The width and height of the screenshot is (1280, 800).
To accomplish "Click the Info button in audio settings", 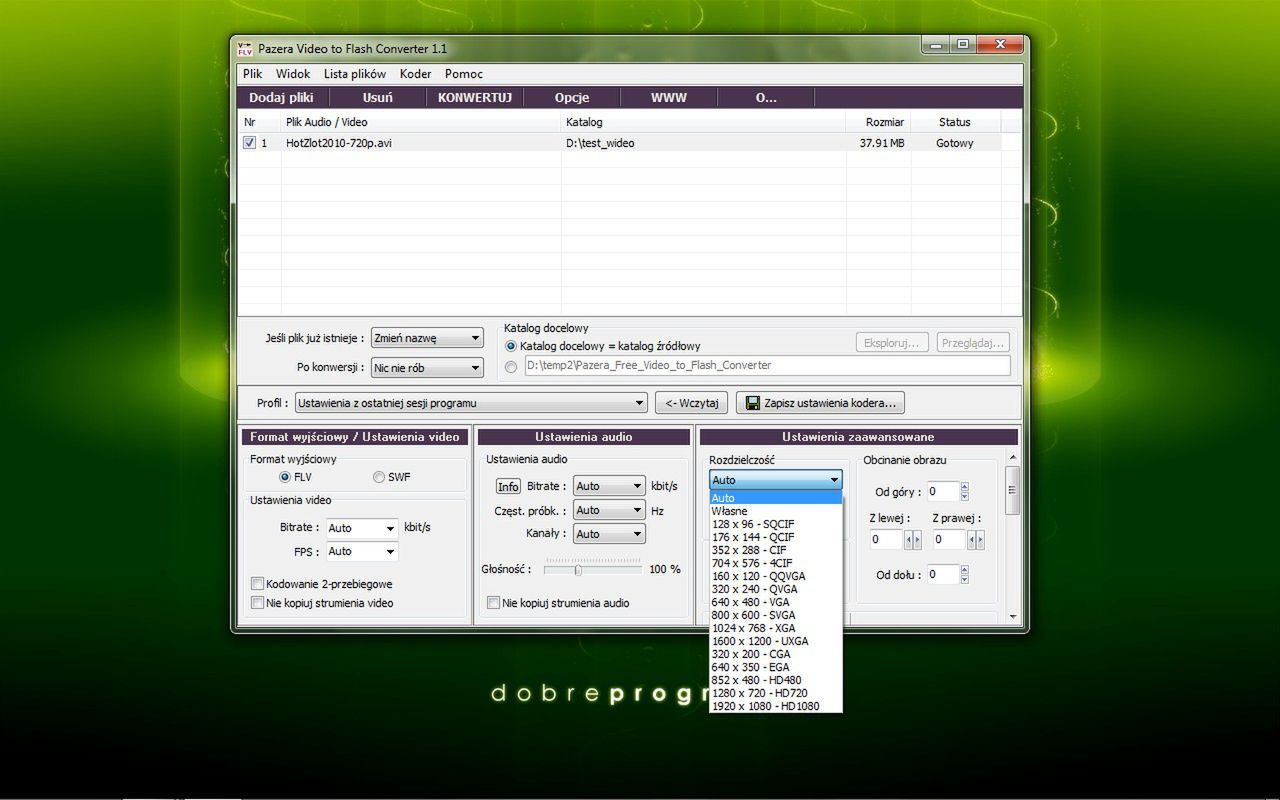I will click(508, 486).
